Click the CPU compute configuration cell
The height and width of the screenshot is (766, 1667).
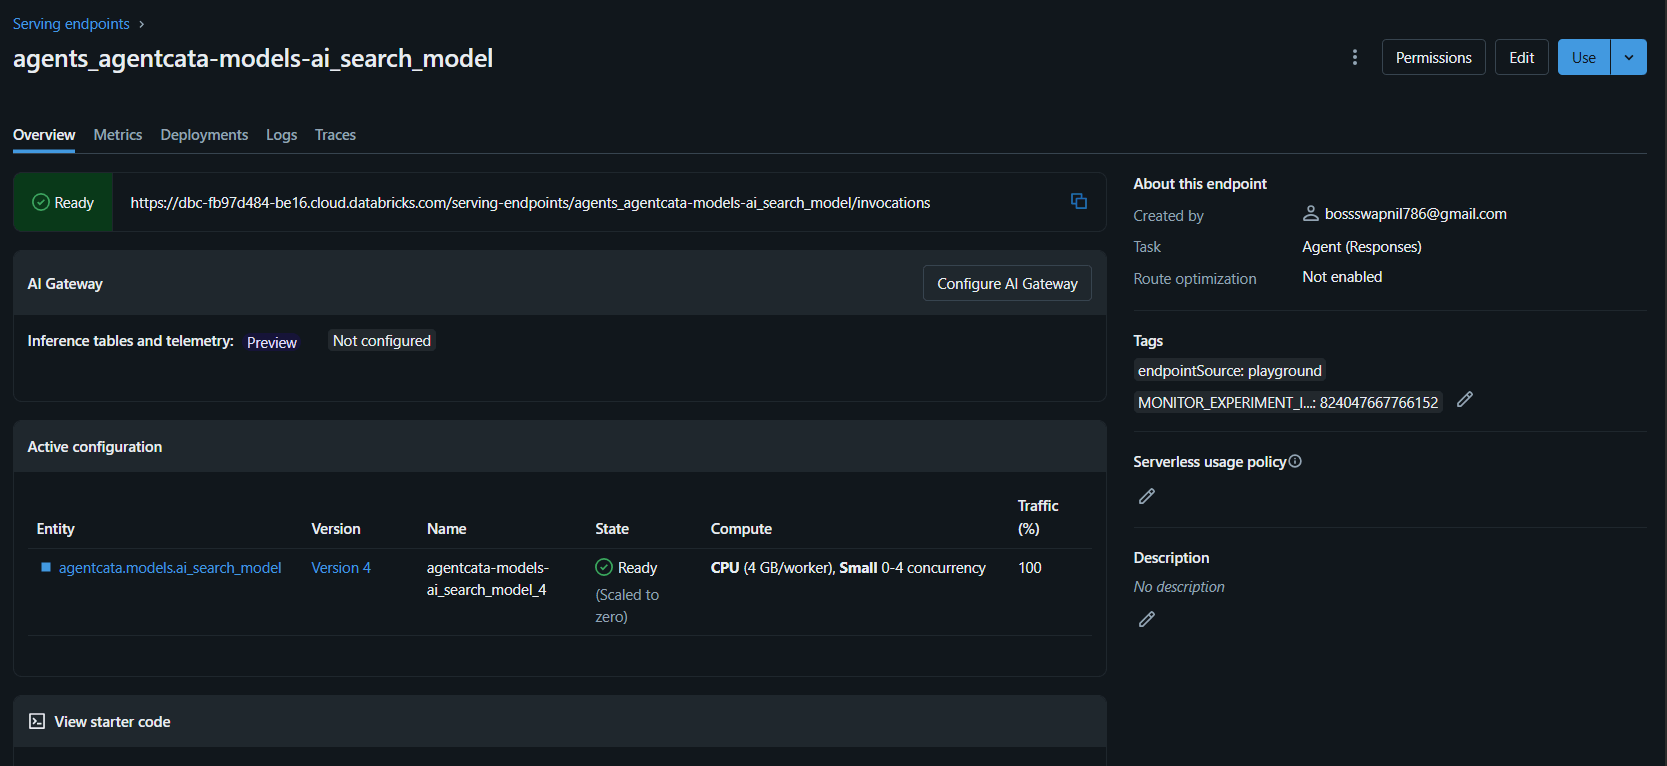(848, 567)
